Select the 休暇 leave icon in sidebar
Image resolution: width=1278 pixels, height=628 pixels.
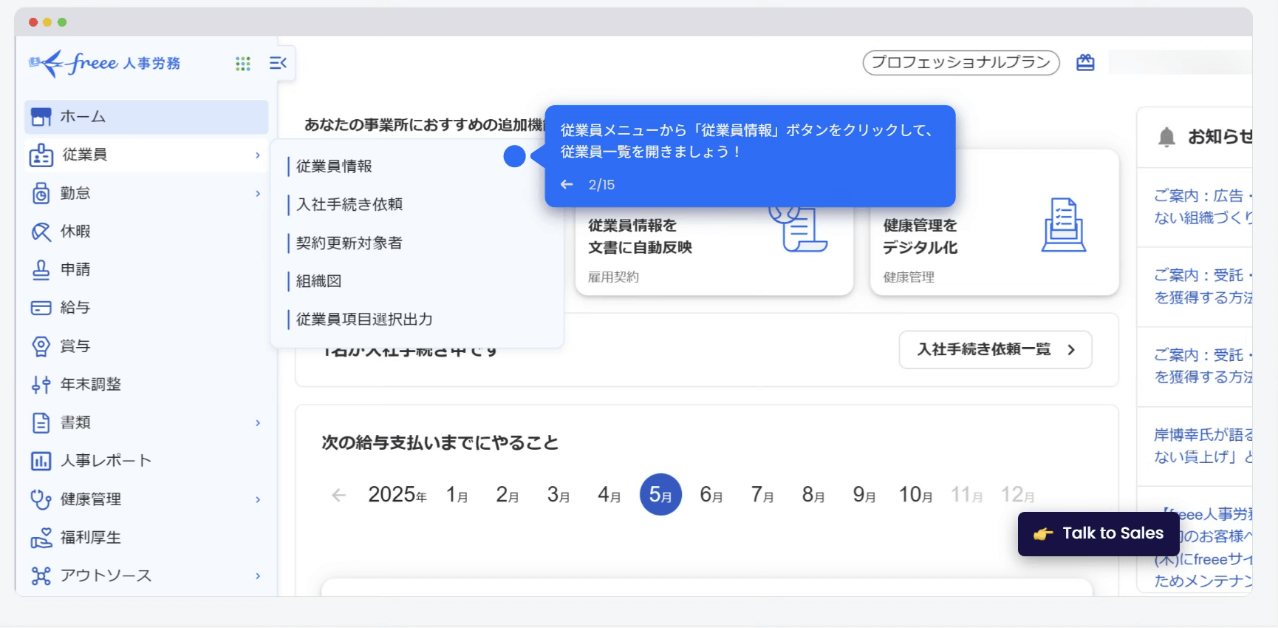[x=41, y=232]
